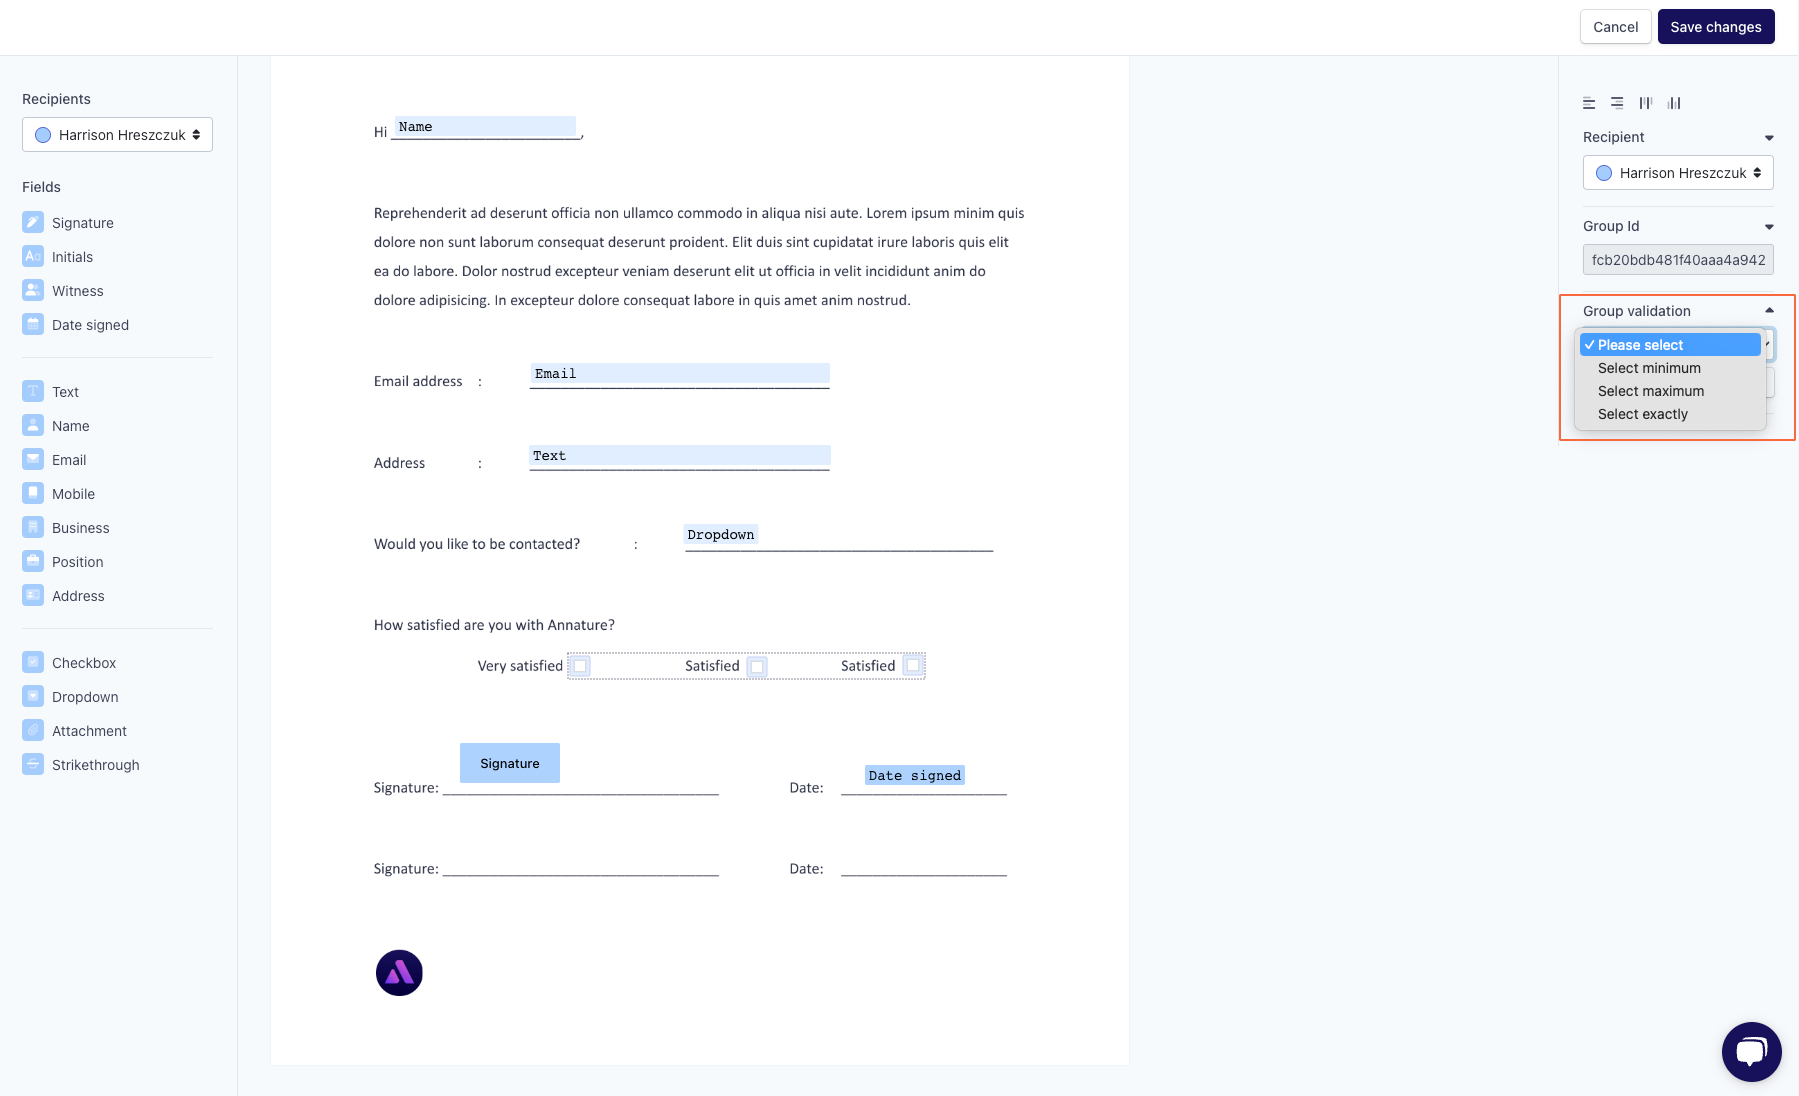Click the Group Id text field
1799x1096 pixels.
click(1678, 260)
